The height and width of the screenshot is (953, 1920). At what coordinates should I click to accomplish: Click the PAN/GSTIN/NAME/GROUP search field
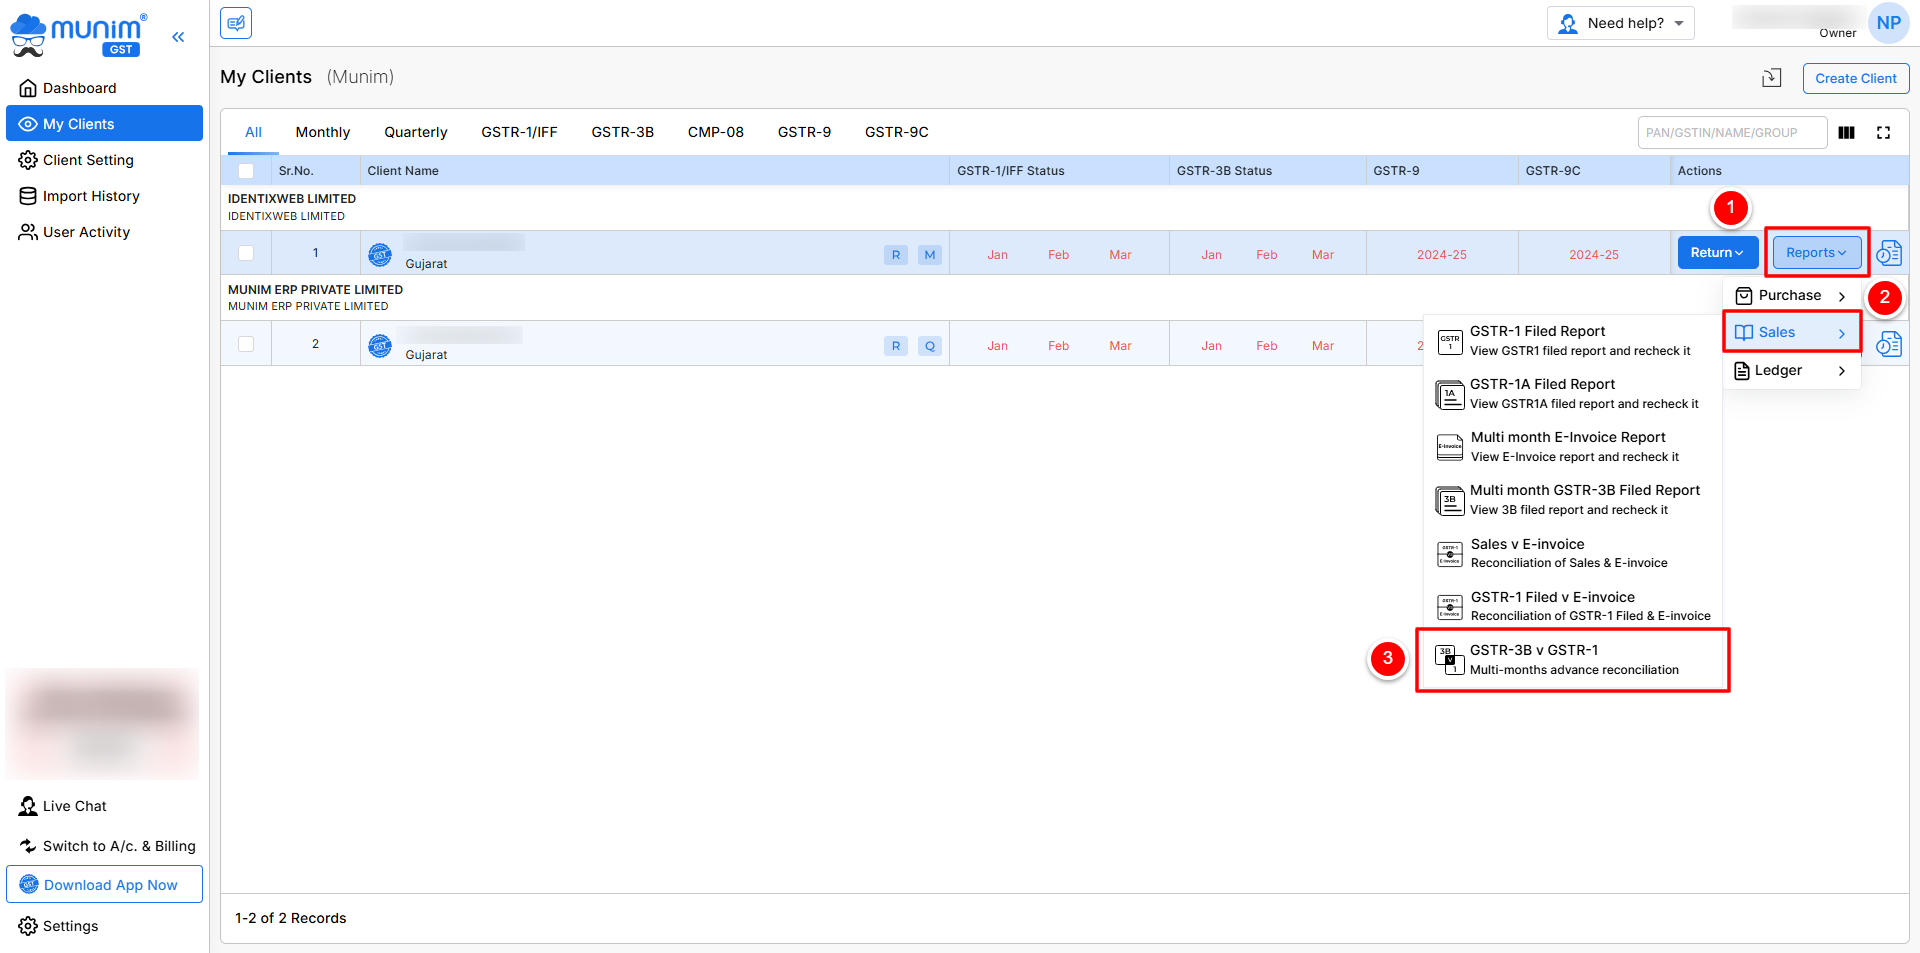coord(1731,133)
